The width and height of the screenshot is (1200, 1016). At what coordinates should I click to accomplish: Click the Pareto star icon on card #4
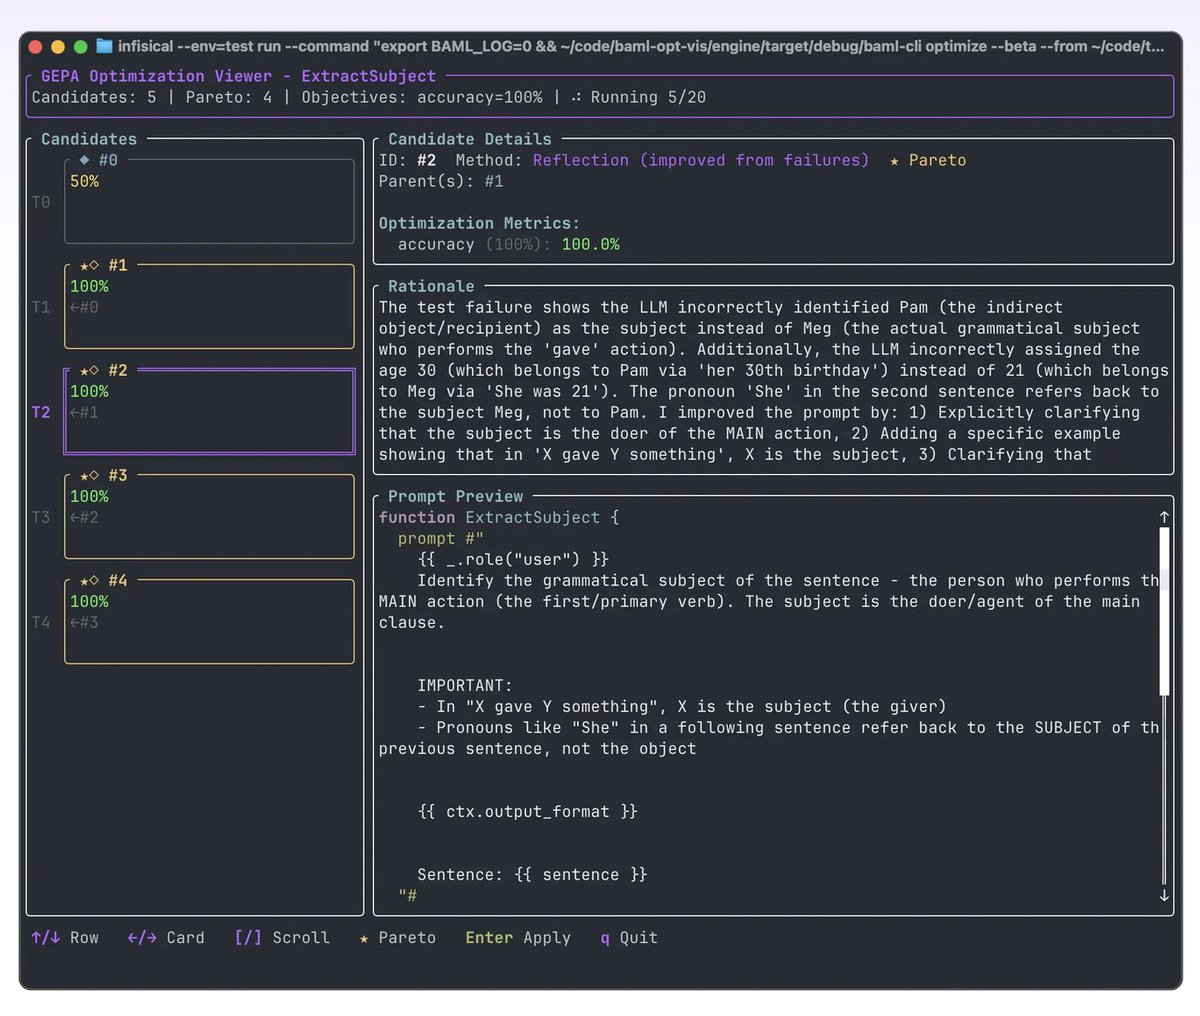click(x=85, y=580)
